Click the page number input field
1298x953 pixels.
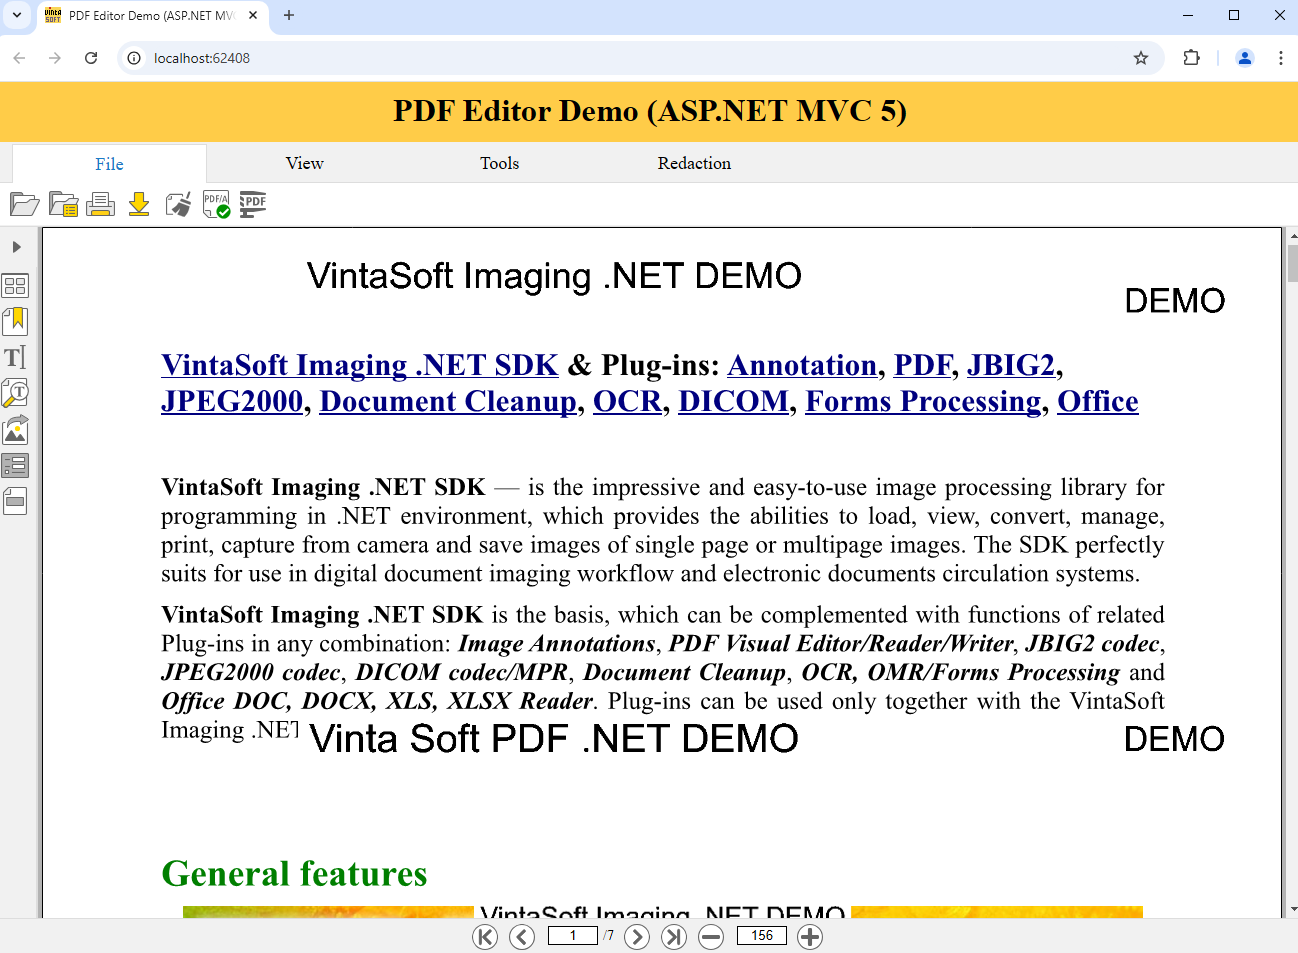(x=572, y=936)
